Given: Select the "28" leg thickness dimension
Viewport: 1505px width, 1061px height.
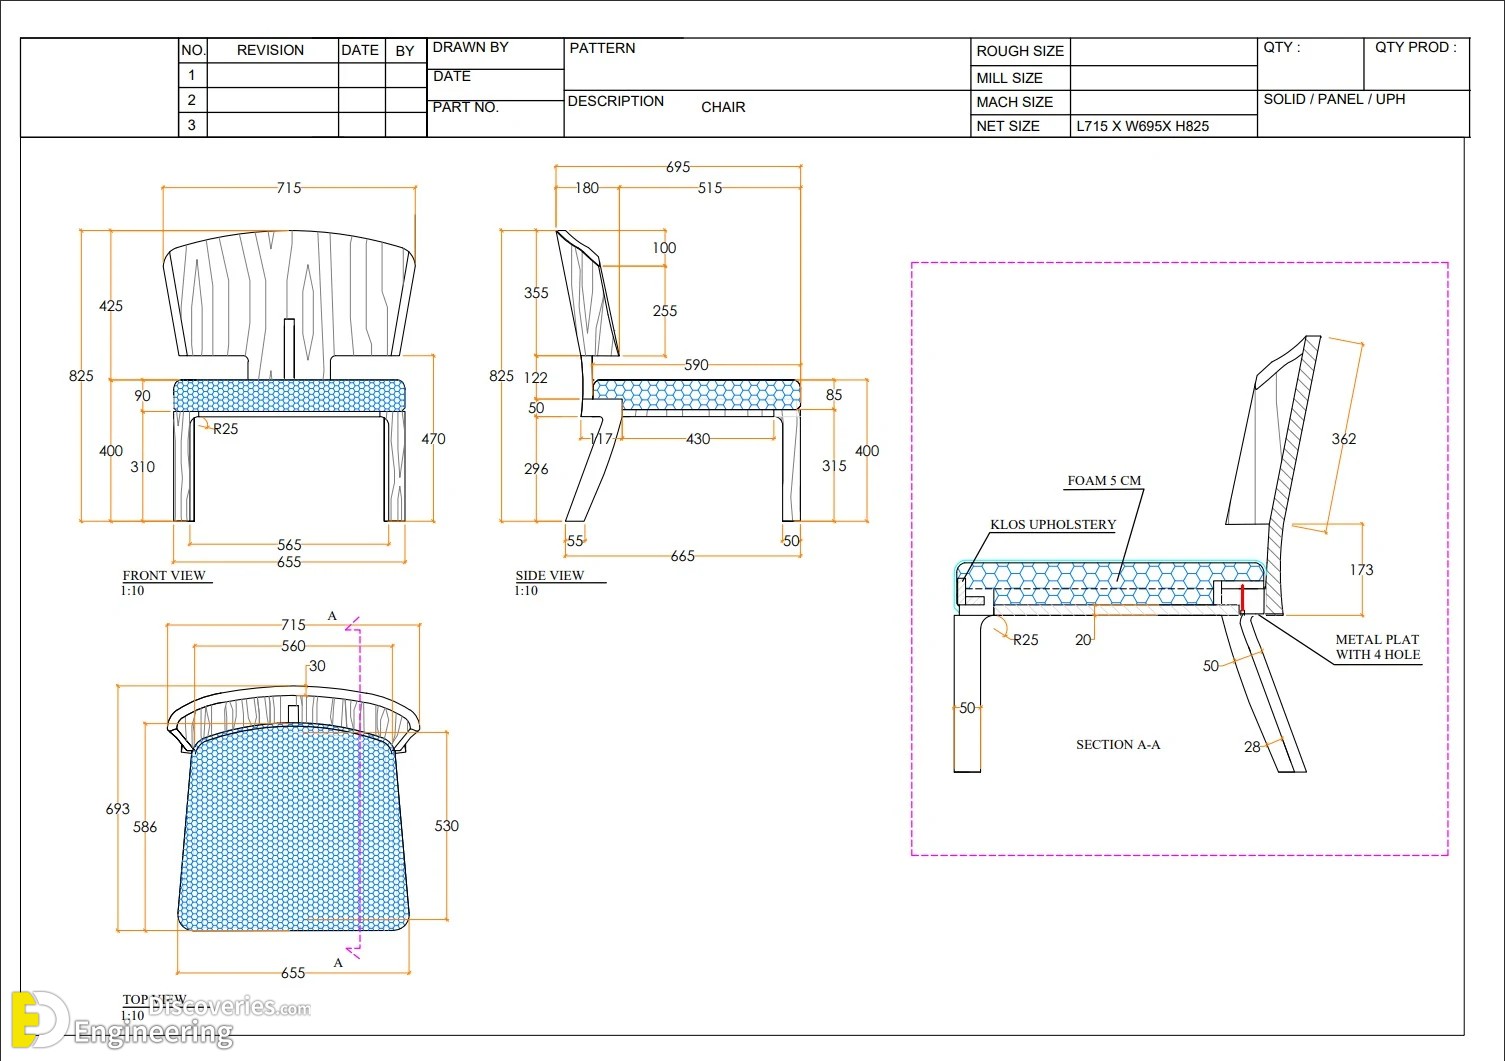Looking at the screenshot, I should pyautogui.click(x=1252, y=747).
